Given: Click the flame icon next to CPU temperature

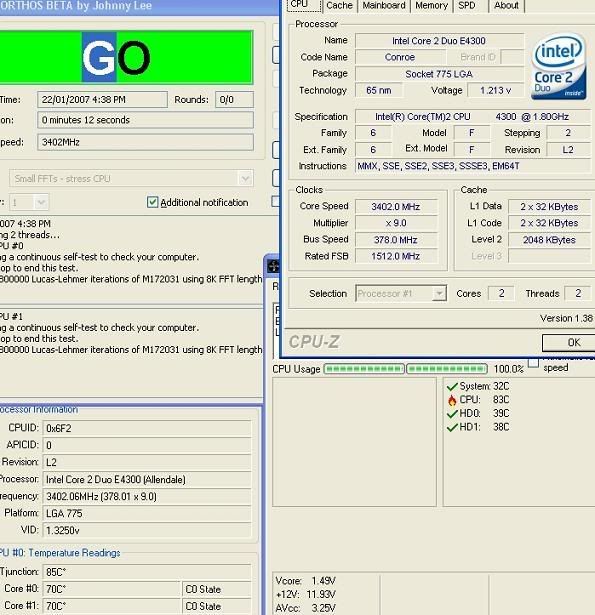Looking at the screenshot, I should click(452, 400).
